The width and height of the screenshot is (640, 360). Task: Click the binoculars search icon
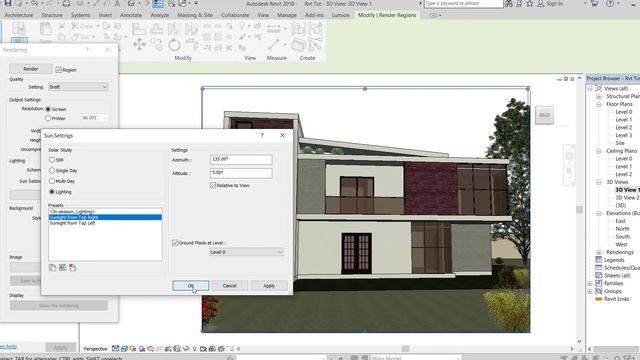[509, 4]
